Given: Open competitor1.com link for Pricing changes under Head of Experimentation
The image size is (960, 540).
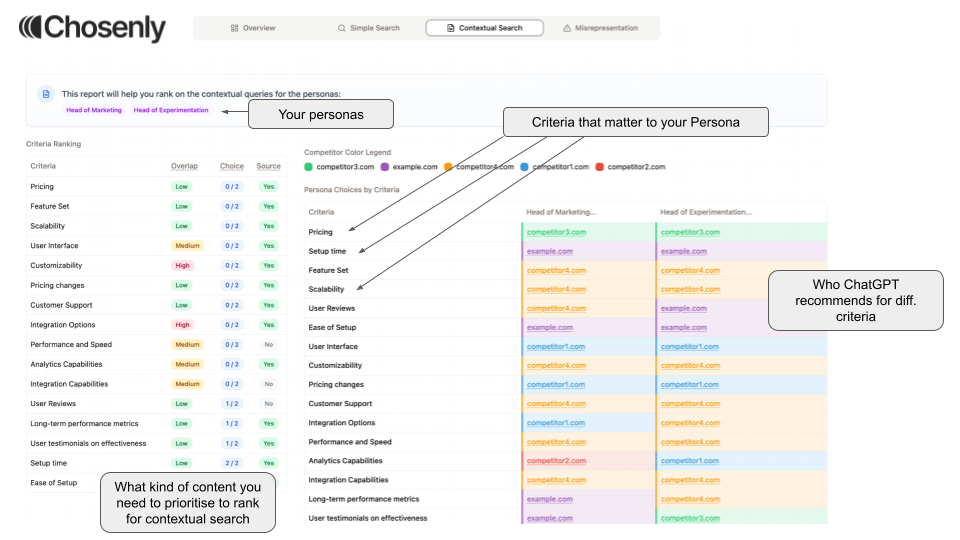Looking at the screenshot, I should 689,384.
